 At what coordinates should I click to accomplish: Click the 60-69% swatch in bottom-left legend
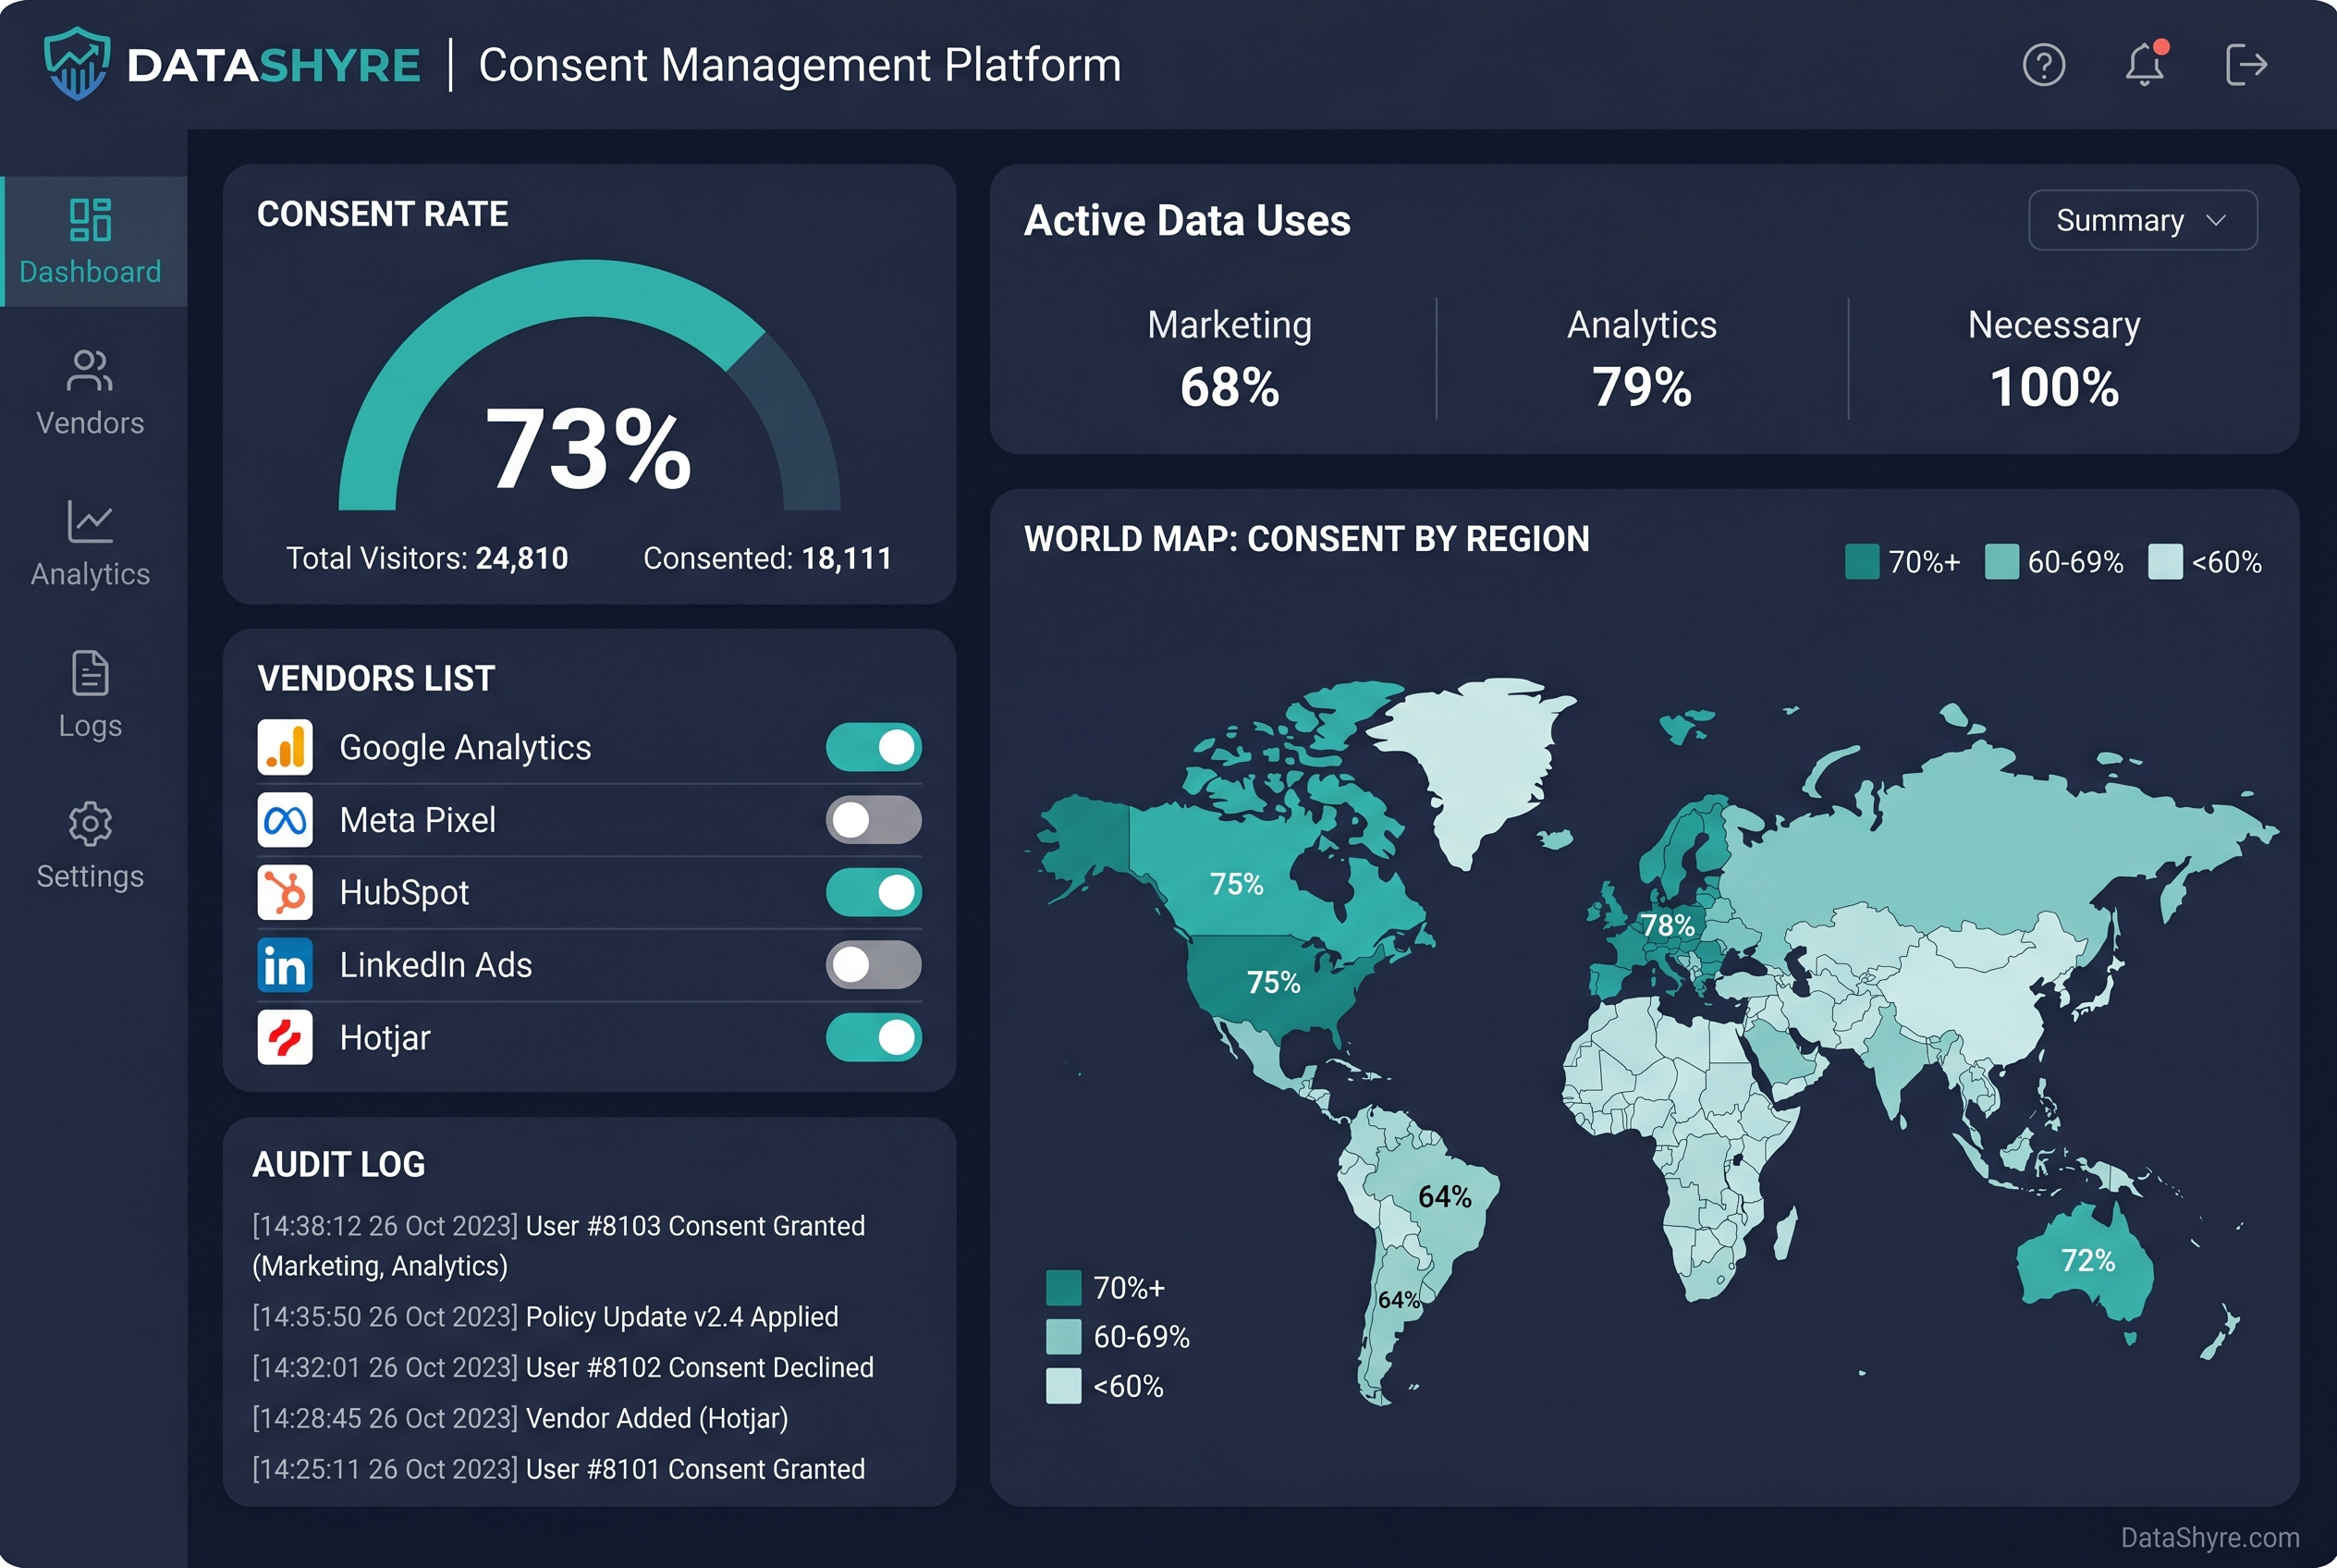1063,1336
